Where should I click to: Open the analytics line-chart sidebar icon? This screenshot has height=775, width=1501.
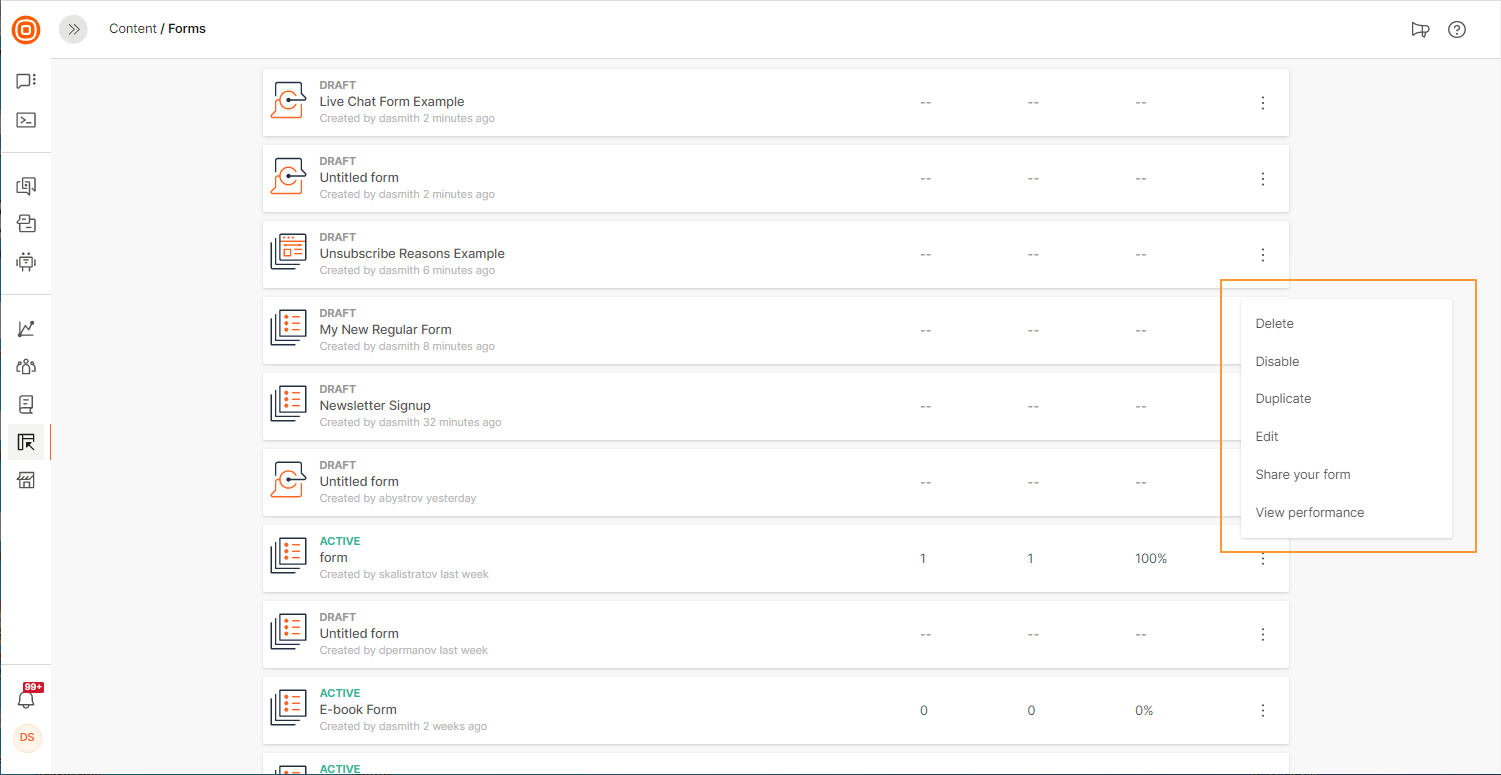click(26, 328)
